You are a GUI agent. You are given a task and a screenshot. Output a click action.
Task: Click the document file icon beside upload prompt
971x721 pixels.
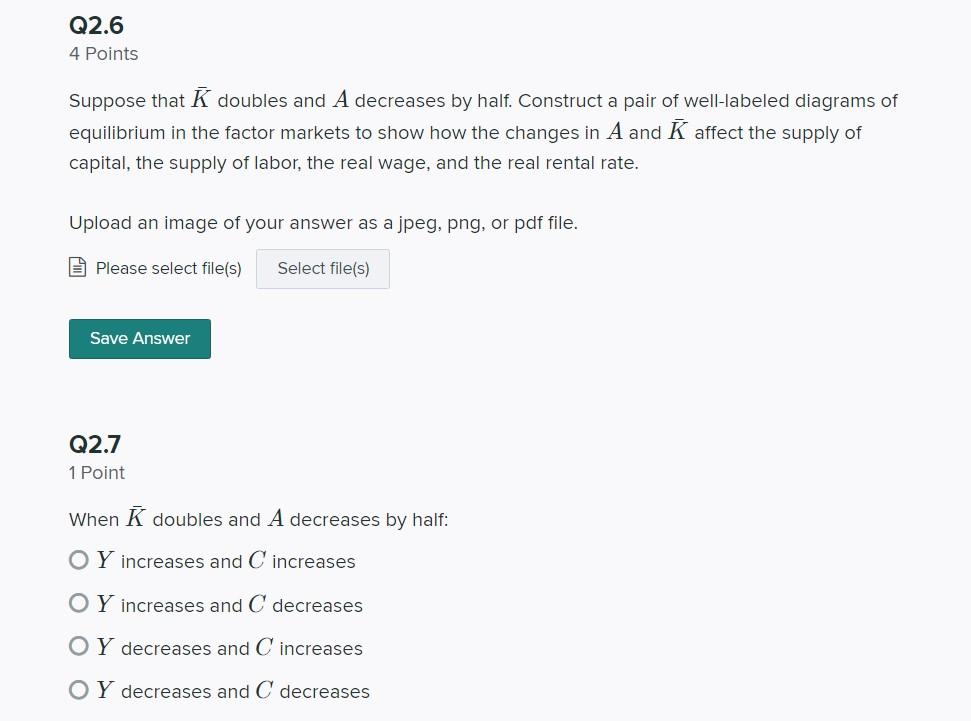pos(77,268)
